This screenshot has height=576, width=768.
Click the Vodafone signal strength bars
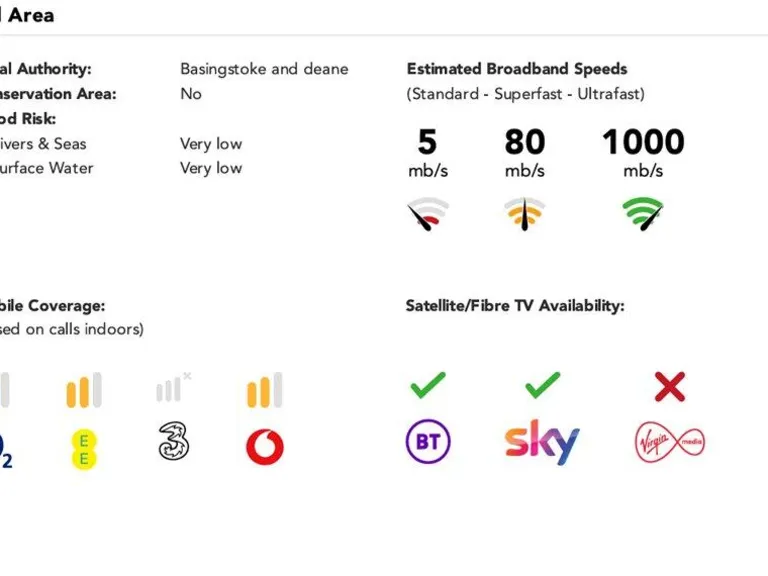265,390
